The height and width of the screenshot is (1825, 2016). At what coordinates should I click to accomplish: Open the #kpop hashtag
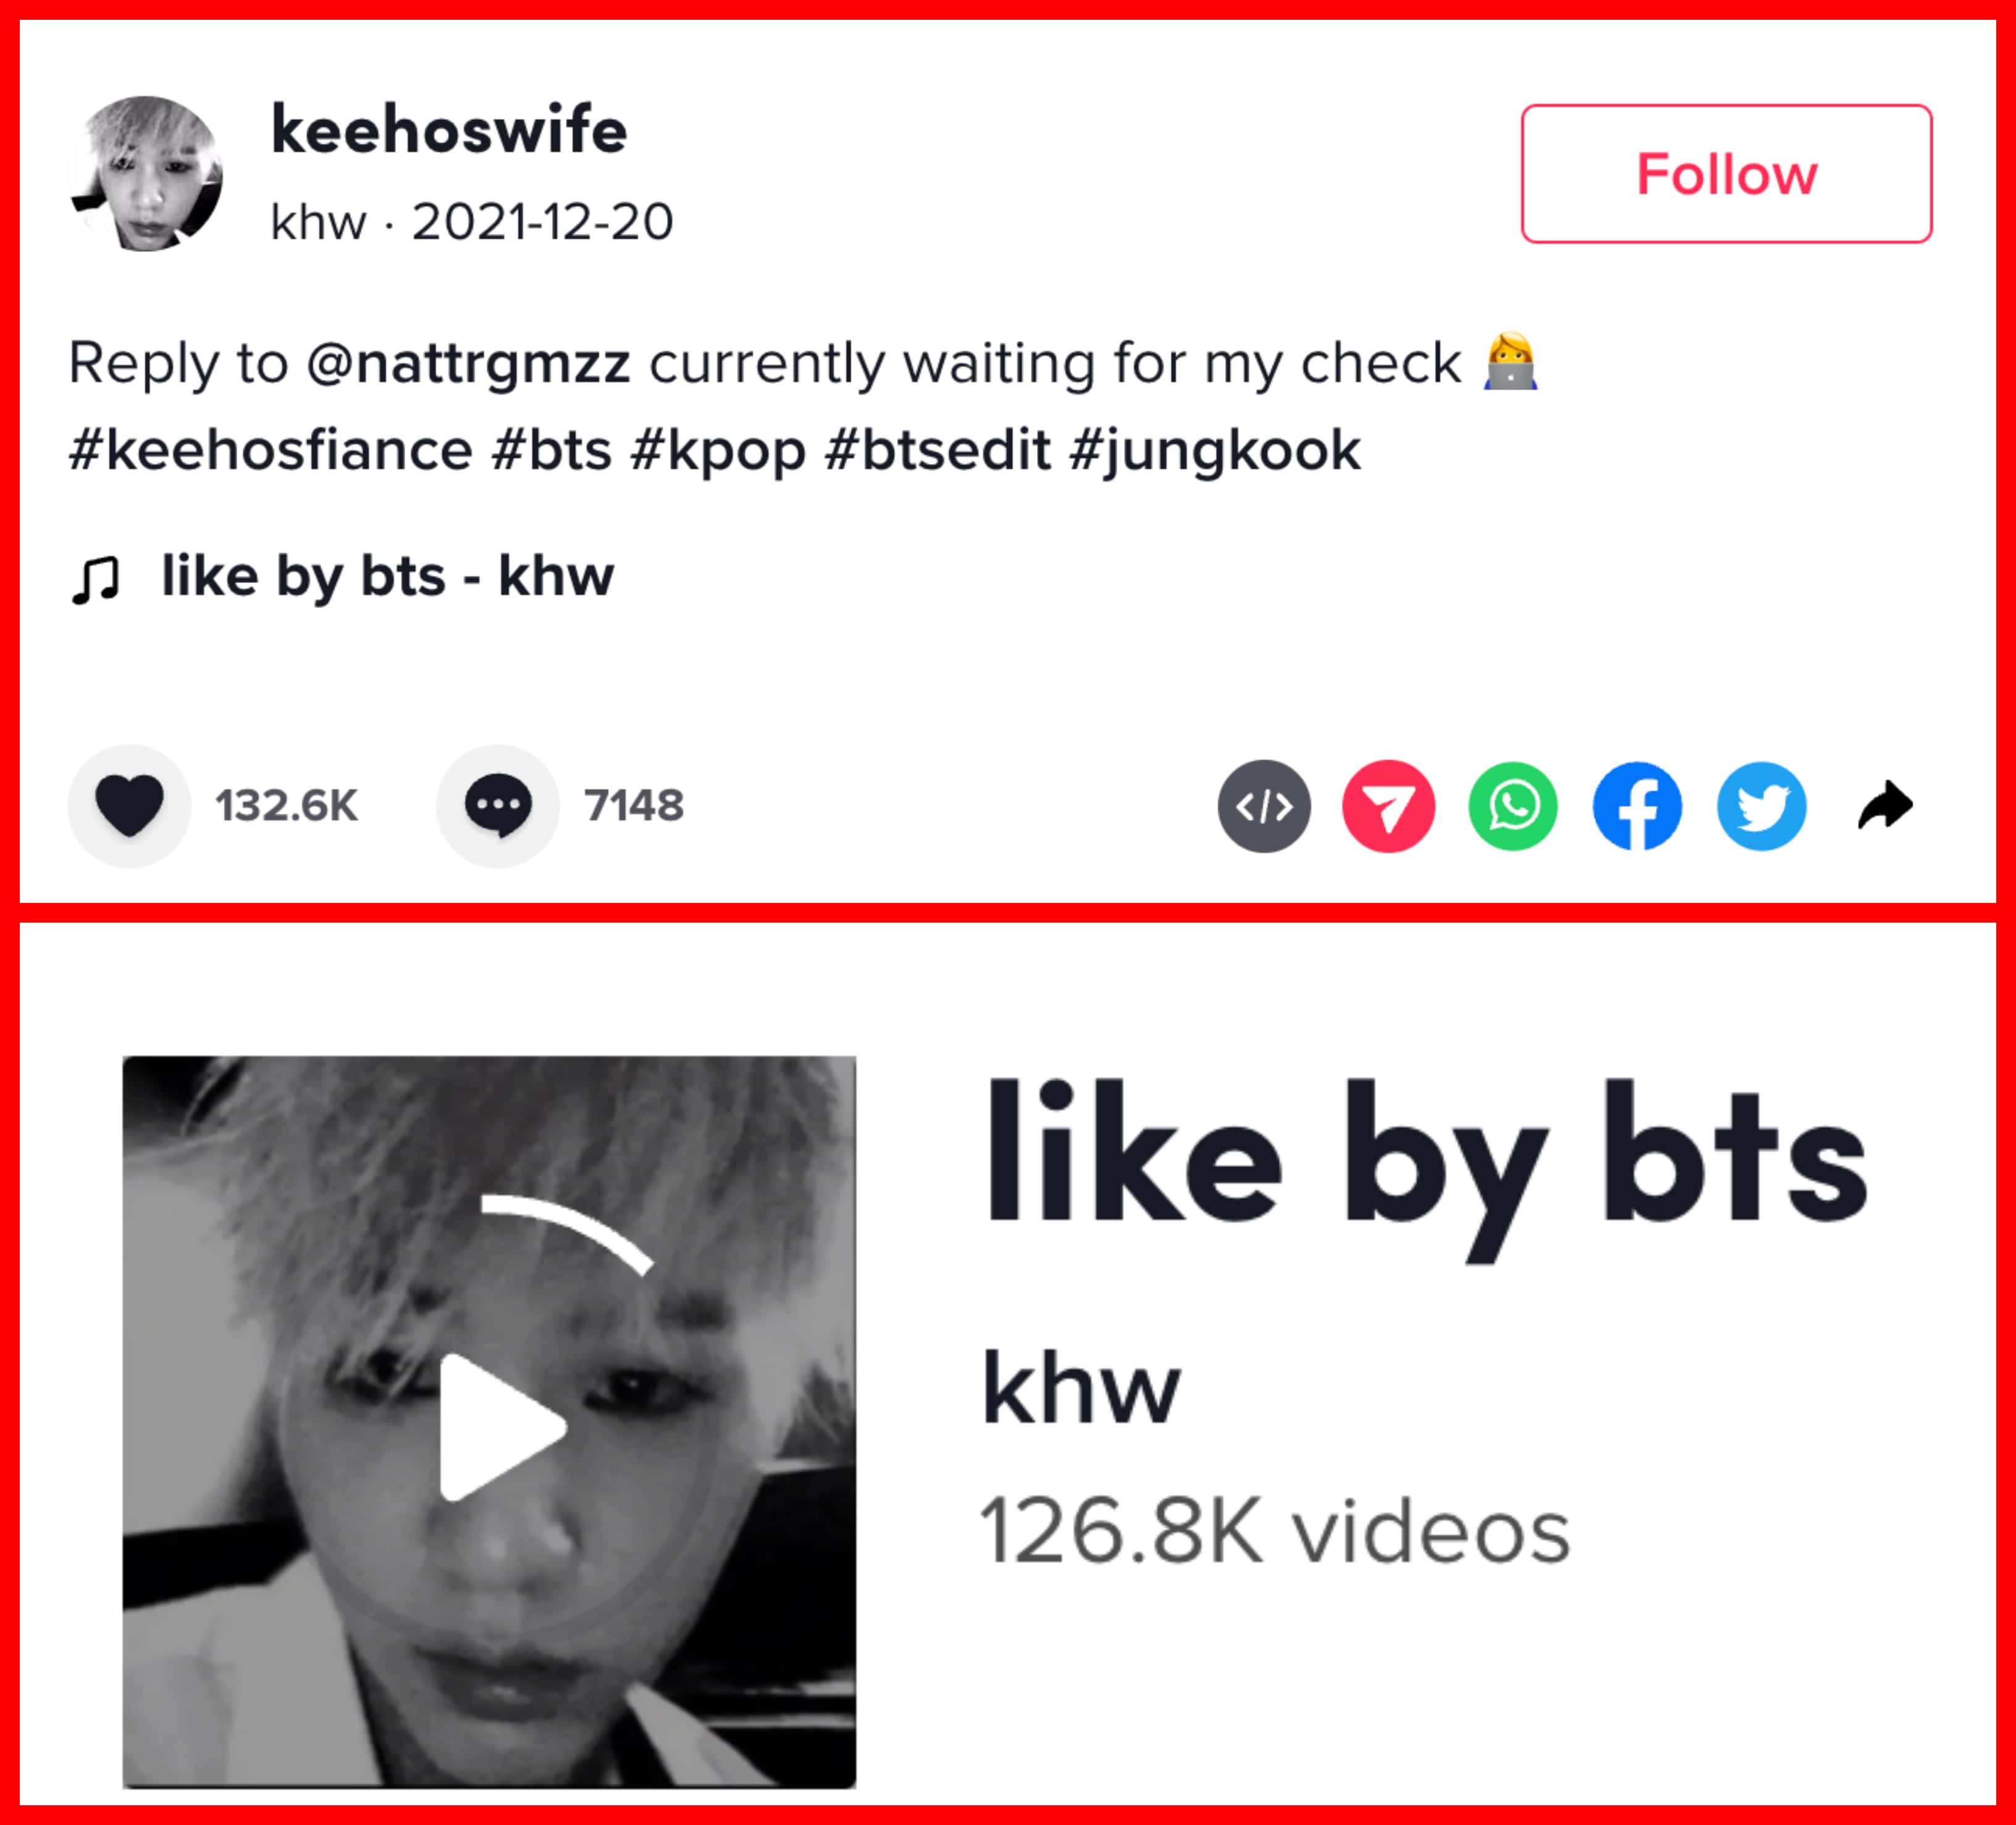(718, 450)
